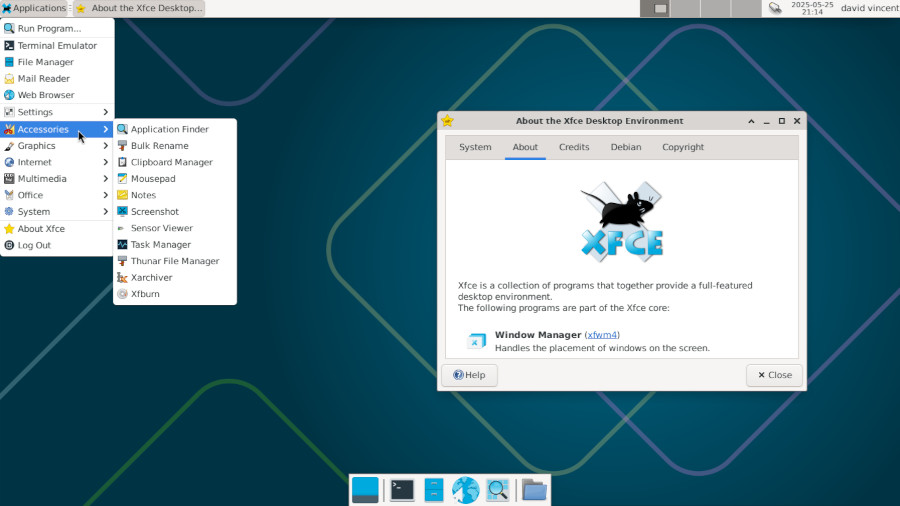Expand the Office submenu

point(57,195)
